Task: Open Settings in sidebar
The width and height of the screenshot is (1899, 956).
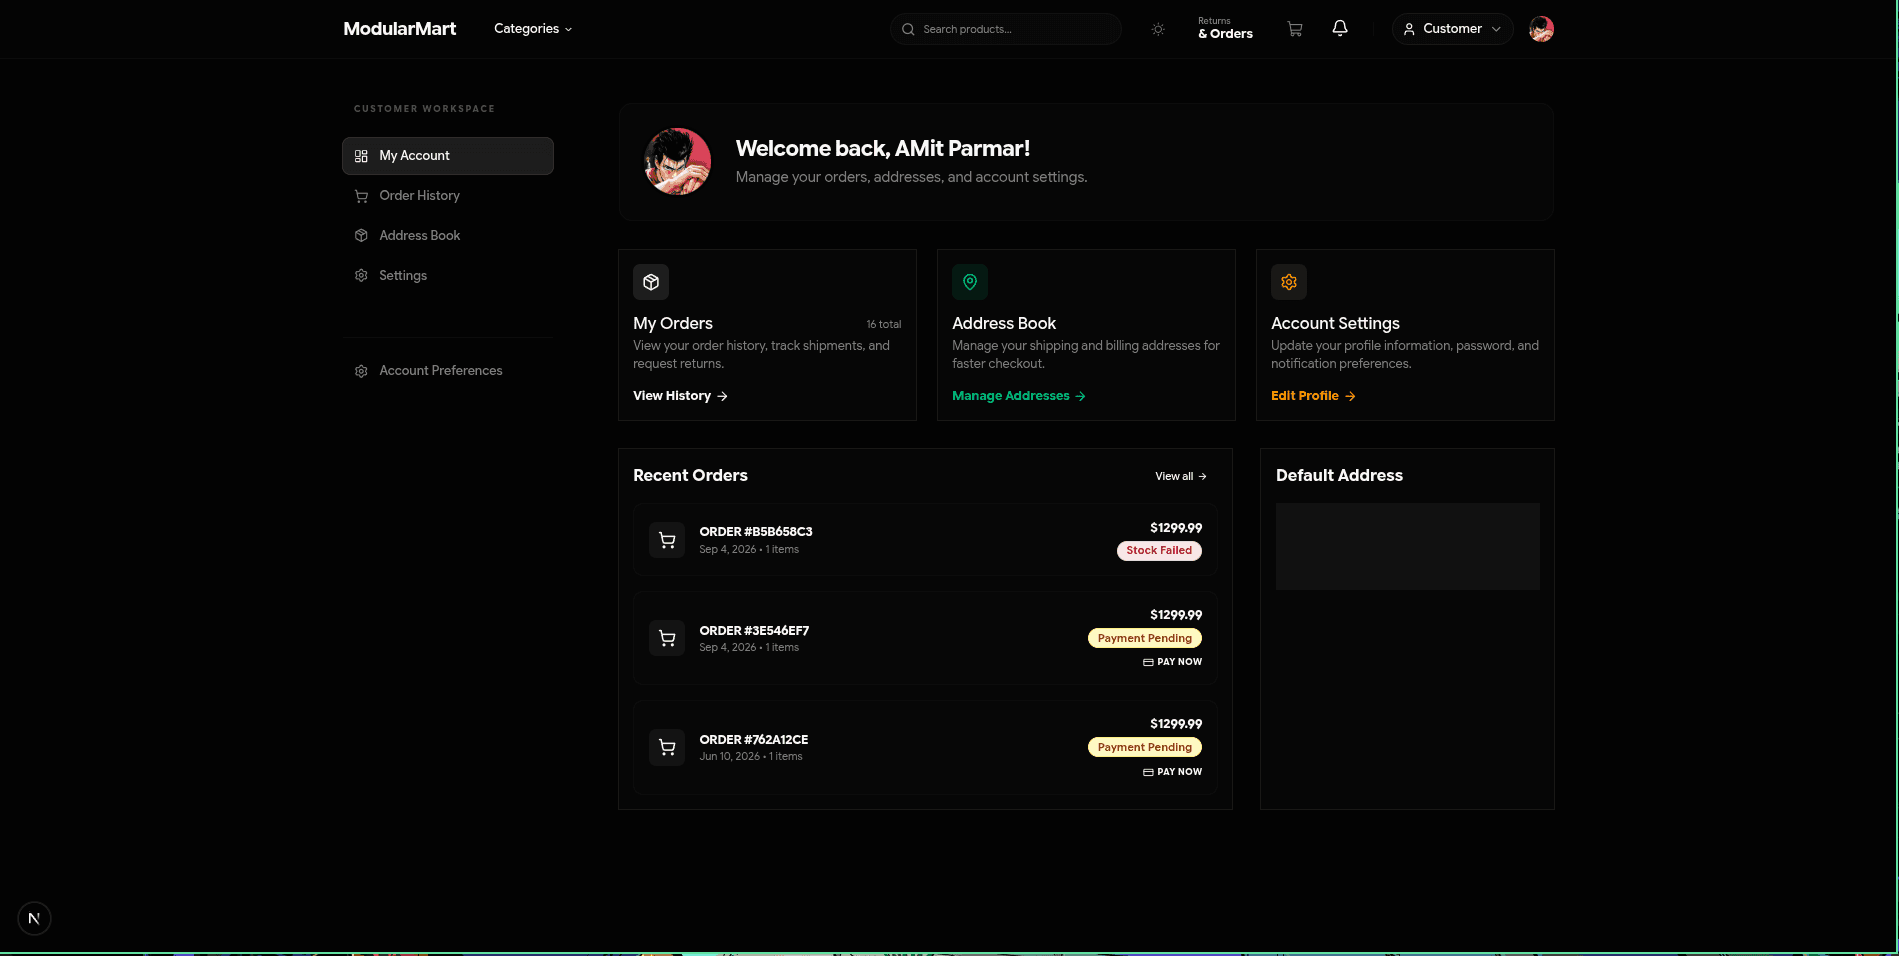Action: (x=448, y=276)
